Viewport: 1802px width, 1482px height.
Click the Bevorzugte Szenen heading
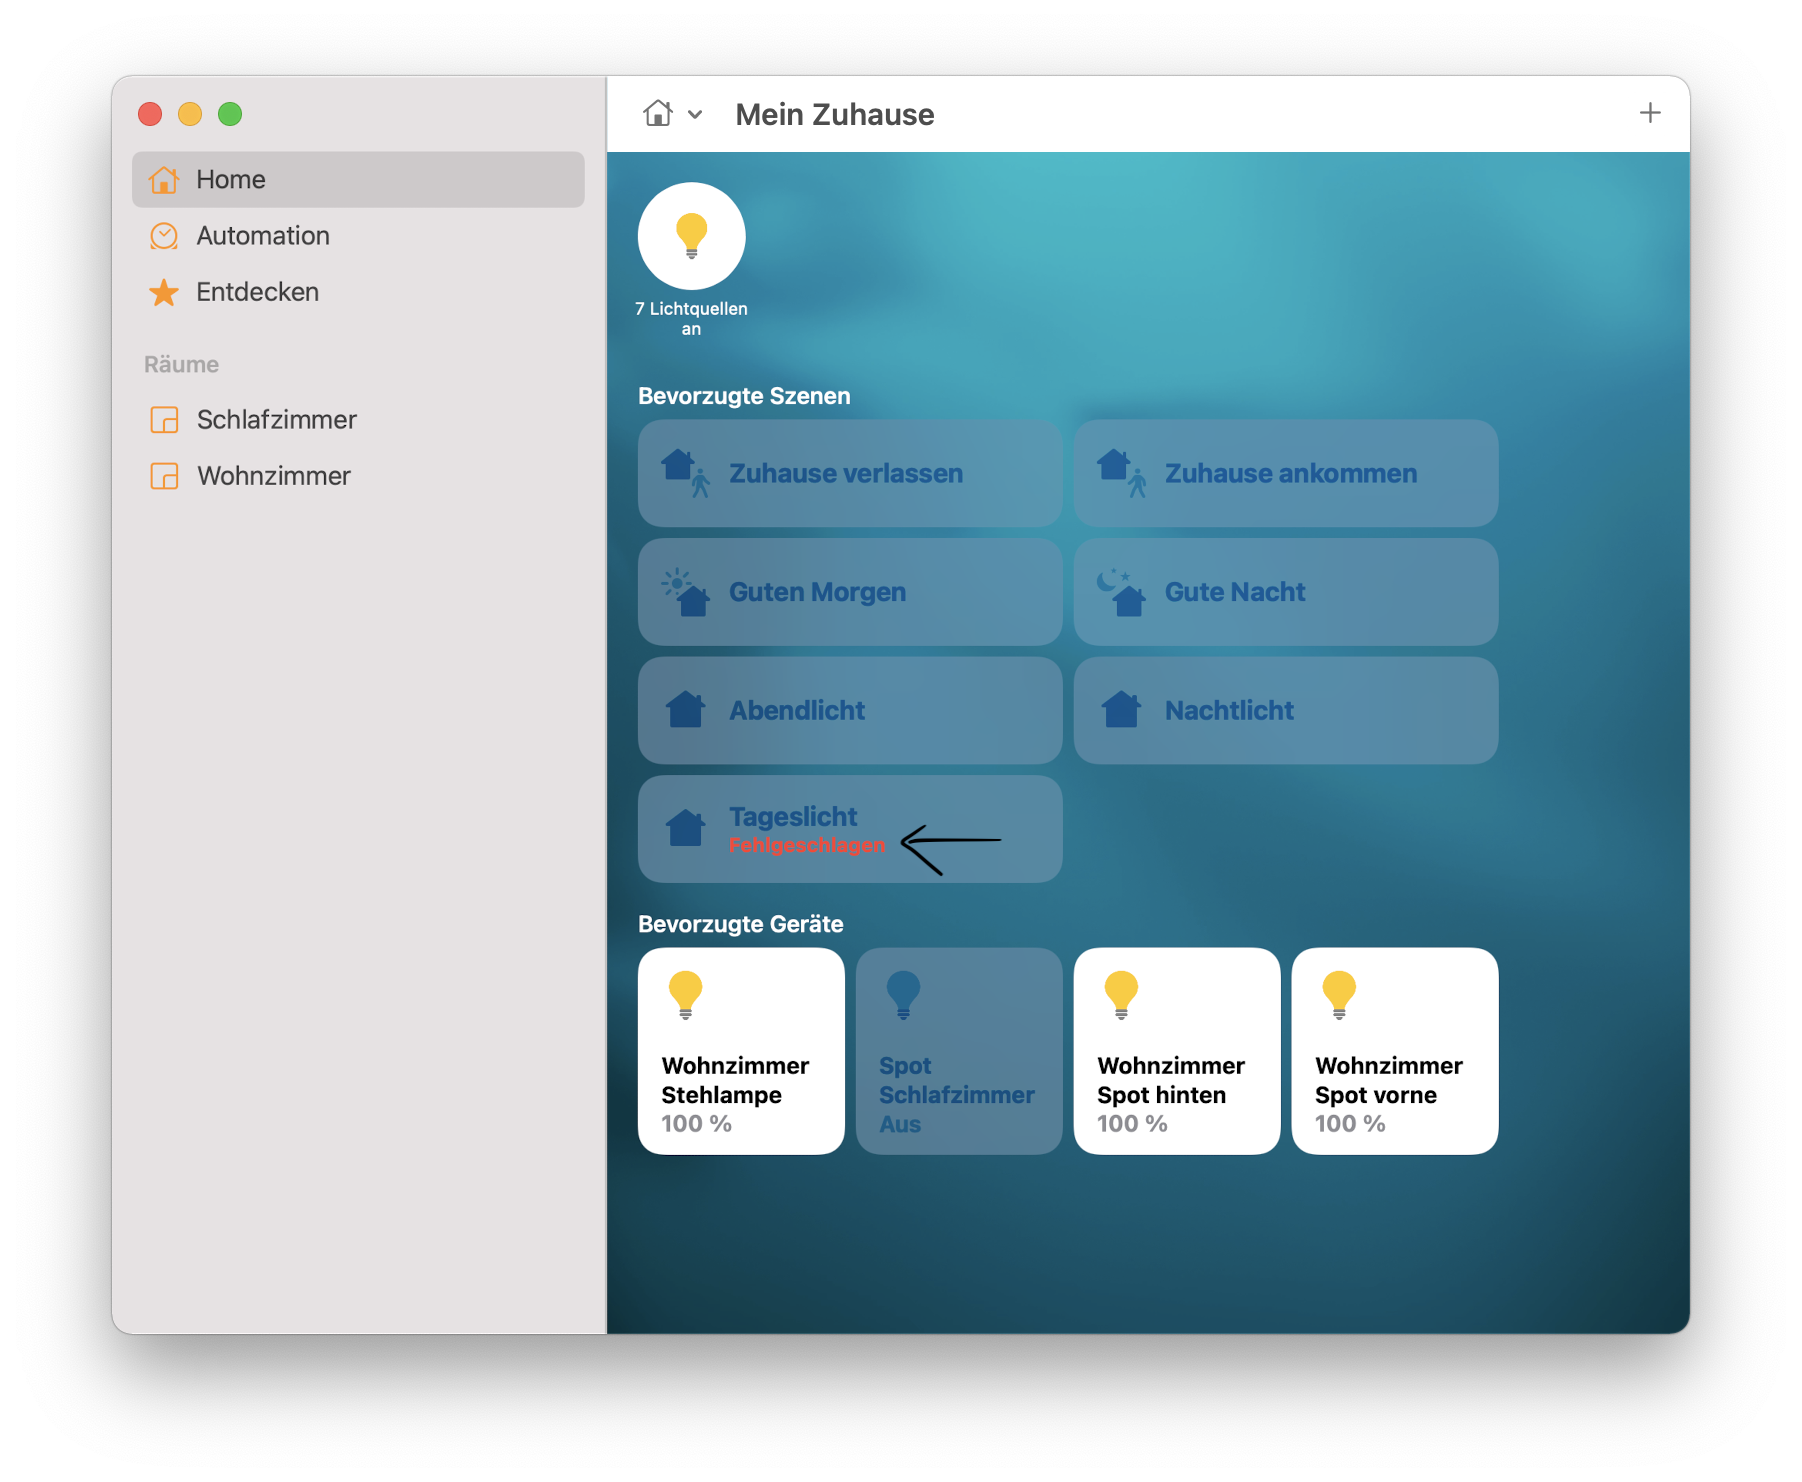pos(744,396)
